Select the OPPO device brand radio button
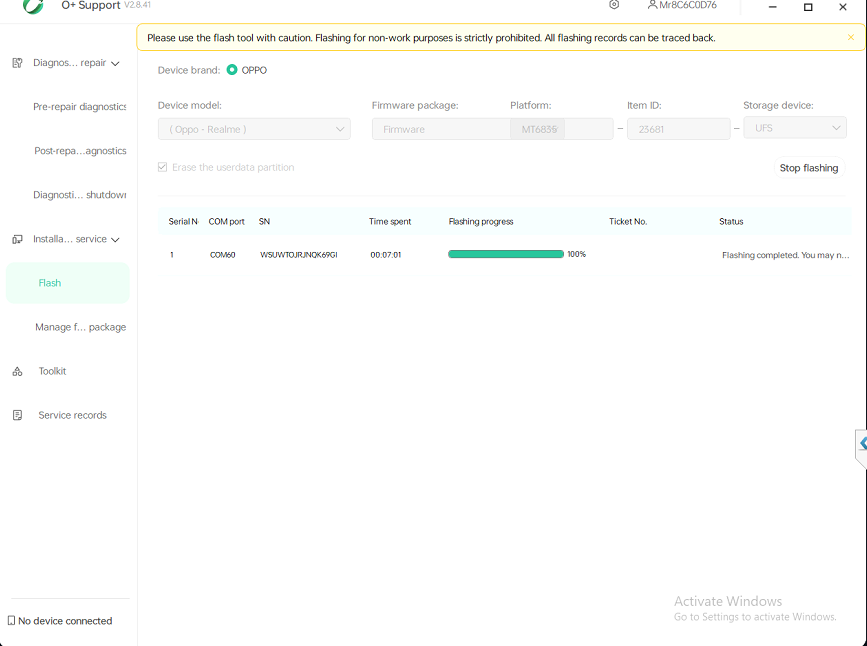 tap(232, 70)
